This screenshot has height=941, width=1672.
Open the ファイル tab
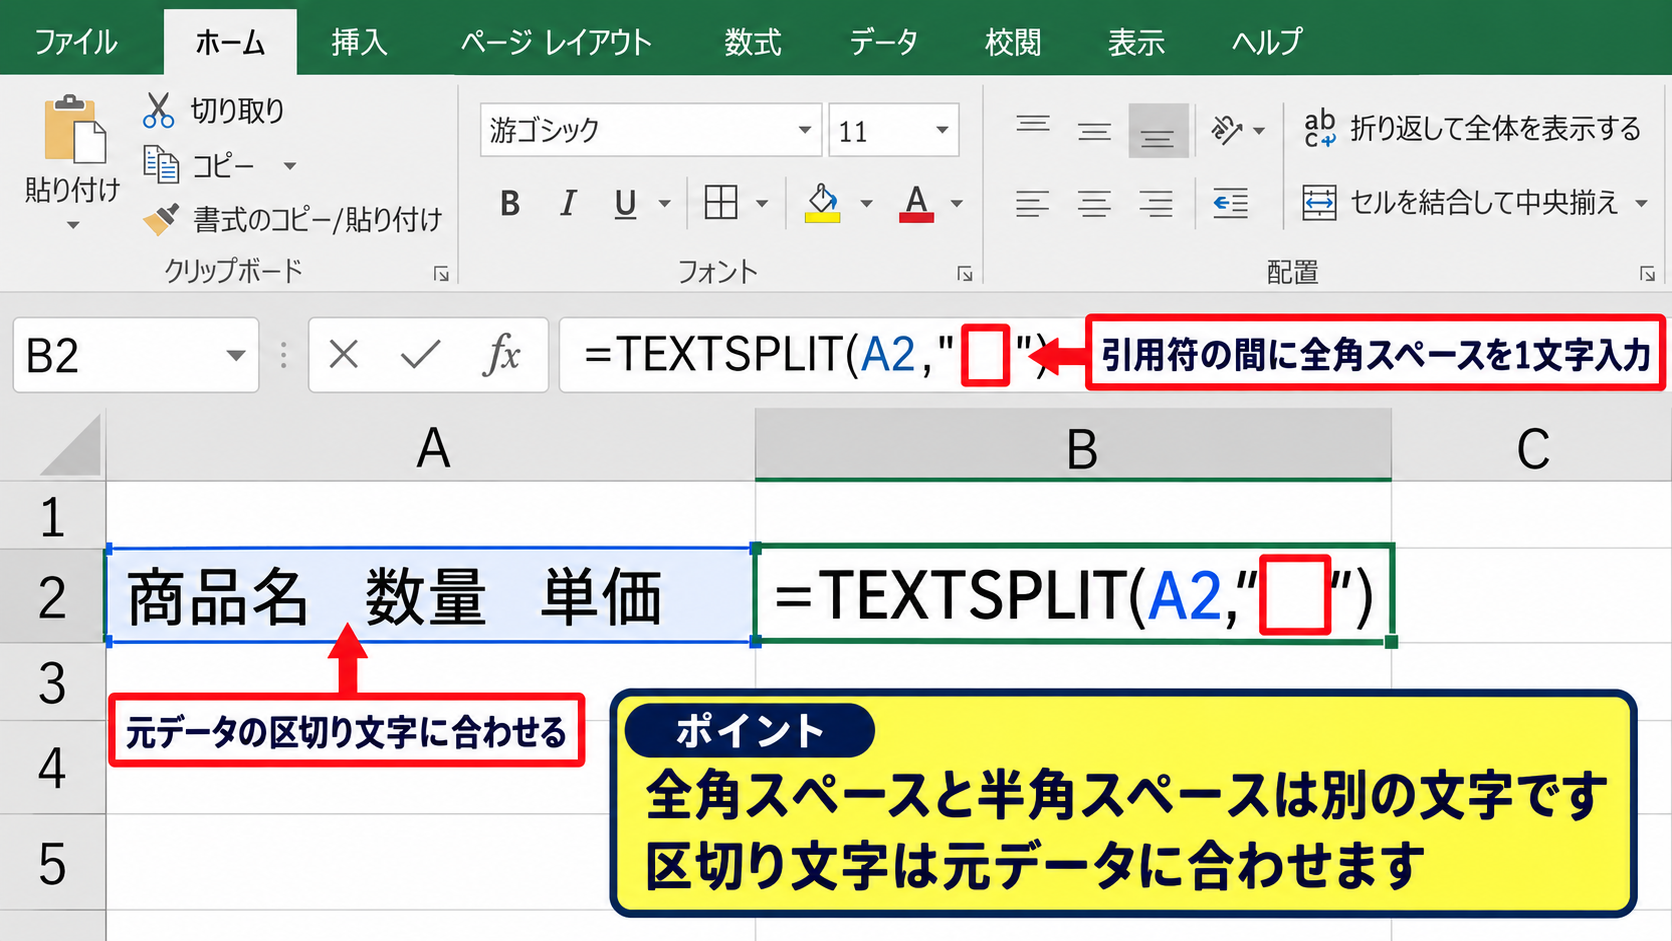click(x=76, y=42)
